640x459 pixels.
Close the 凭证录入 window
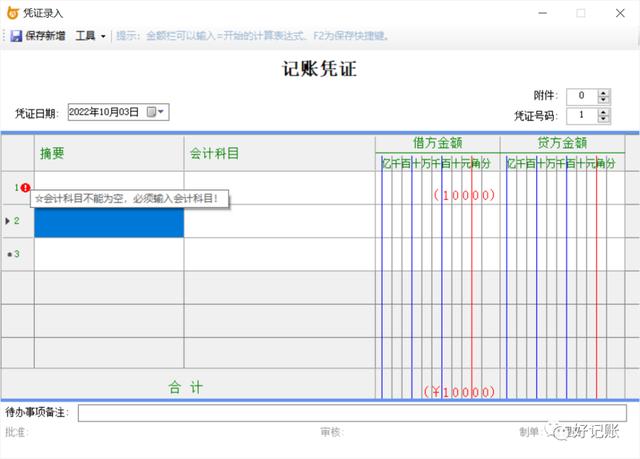620,13
